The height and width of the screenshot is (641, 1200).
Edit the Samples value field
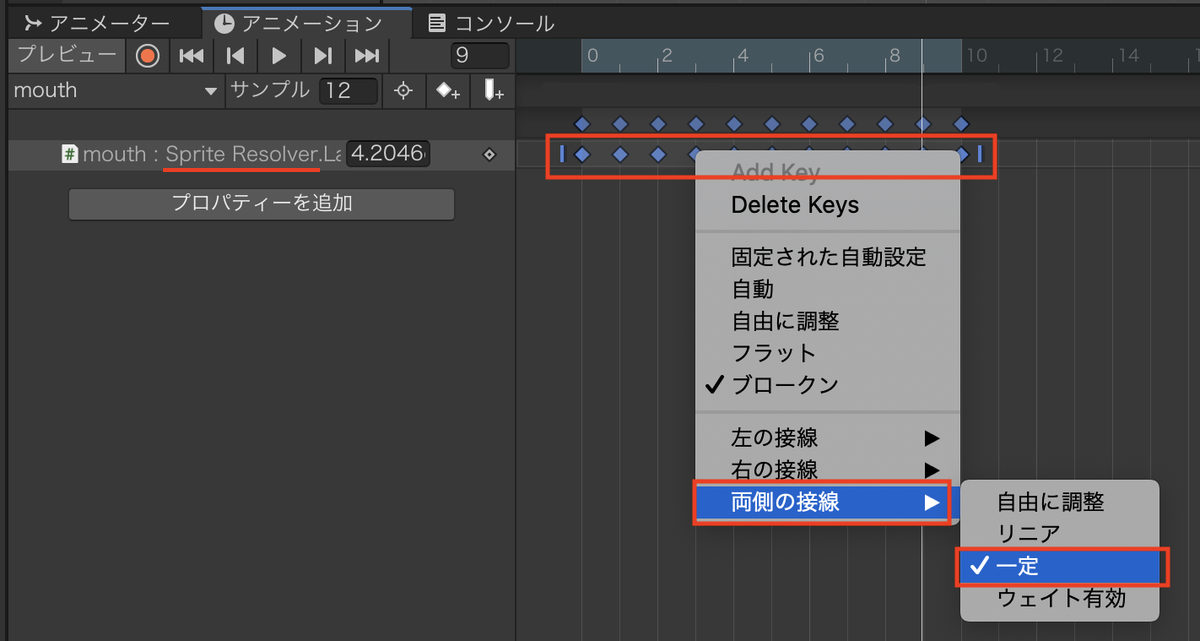click(x=348, y=91)
